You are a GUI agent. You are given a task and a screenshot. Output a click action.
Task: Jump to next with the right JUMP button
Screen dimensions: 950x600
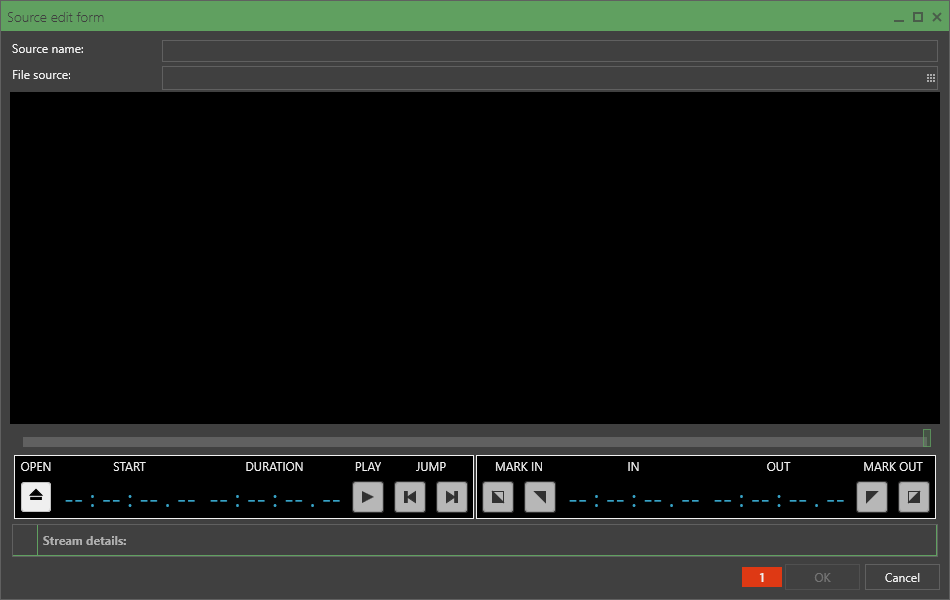click(x=452, y=497)
